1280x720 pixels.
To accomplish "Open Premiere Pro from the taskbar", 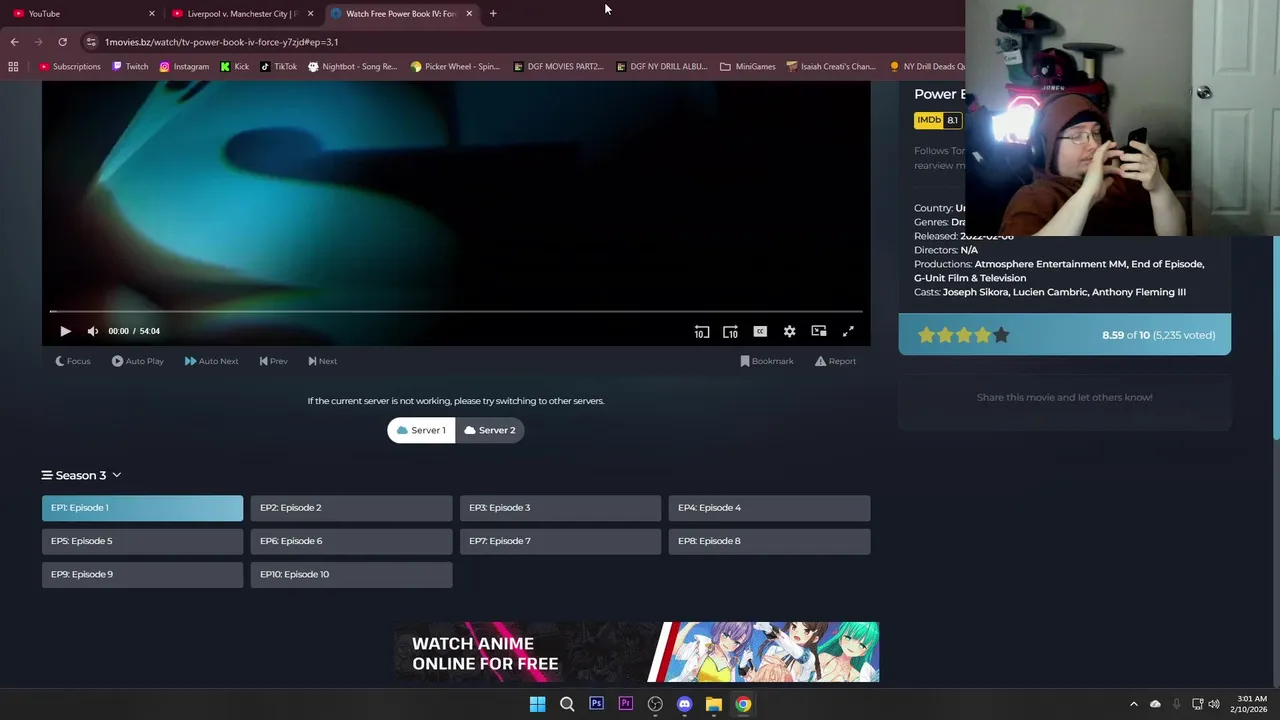I will [x=626, y=704].
